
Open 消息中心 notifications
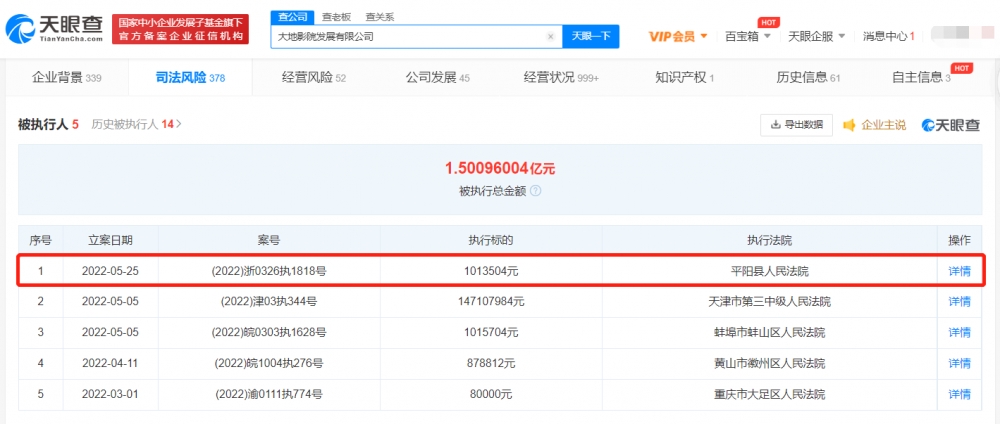888,36
